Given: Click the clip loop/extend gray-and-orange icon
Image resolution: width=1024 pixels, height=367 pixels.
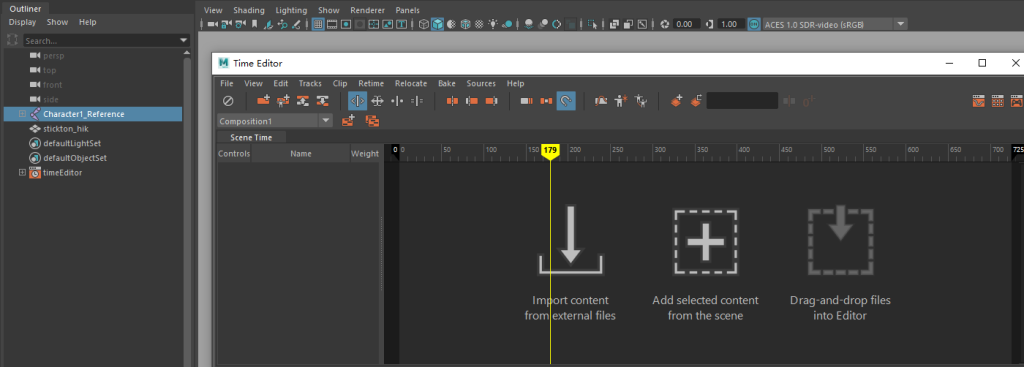Looking at the screenshot, I should [527, 101].
